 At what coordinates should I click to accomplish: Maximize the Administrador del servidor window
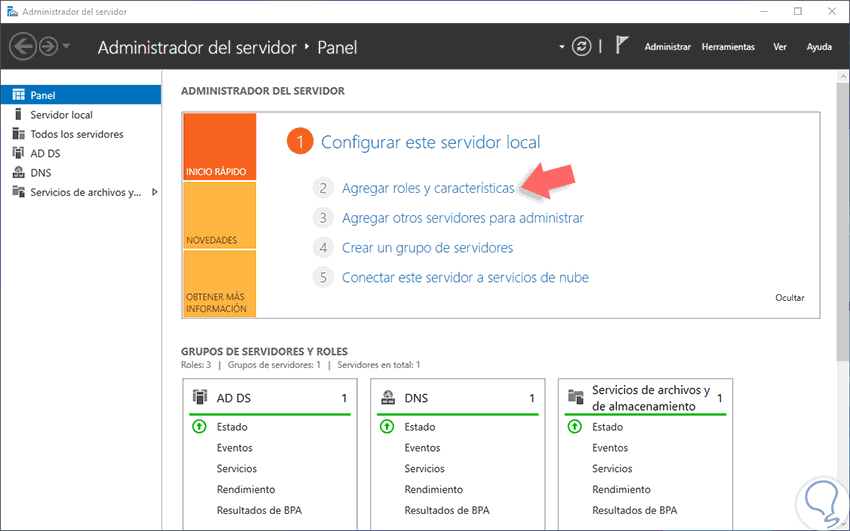tap(797, 11)
